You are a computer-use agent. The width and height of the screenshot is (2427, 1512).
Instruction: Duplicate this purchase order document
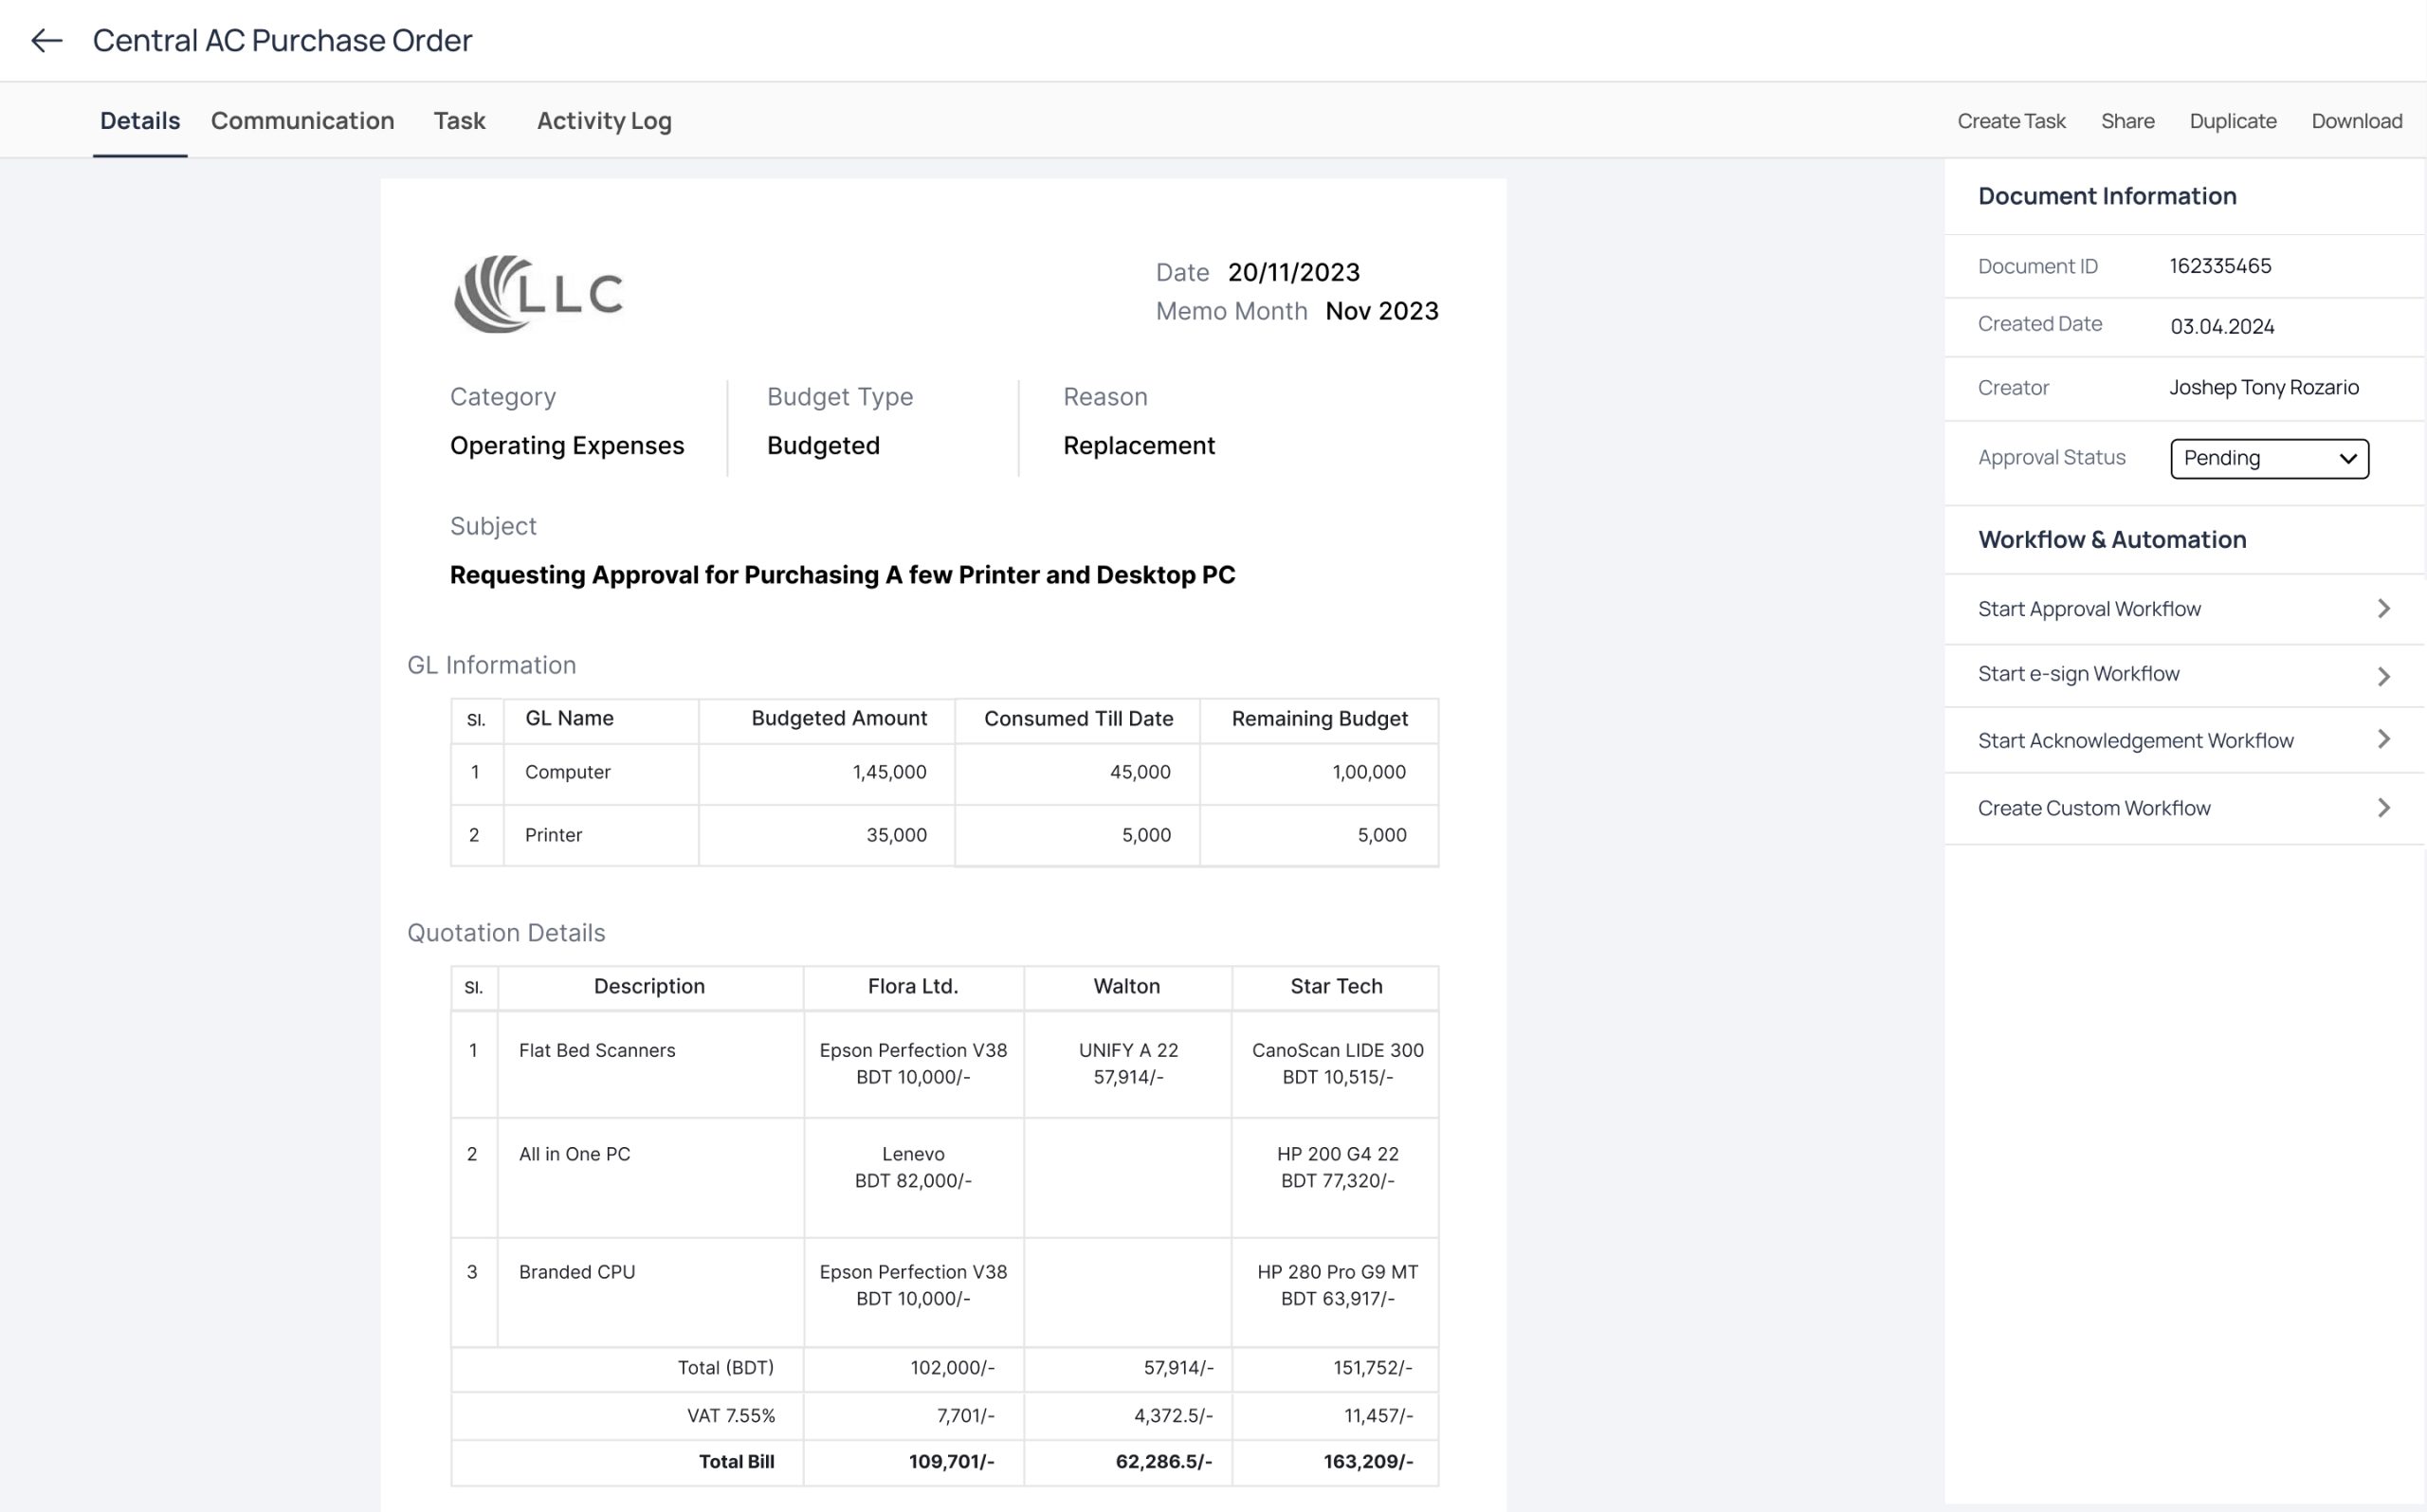2232,121
